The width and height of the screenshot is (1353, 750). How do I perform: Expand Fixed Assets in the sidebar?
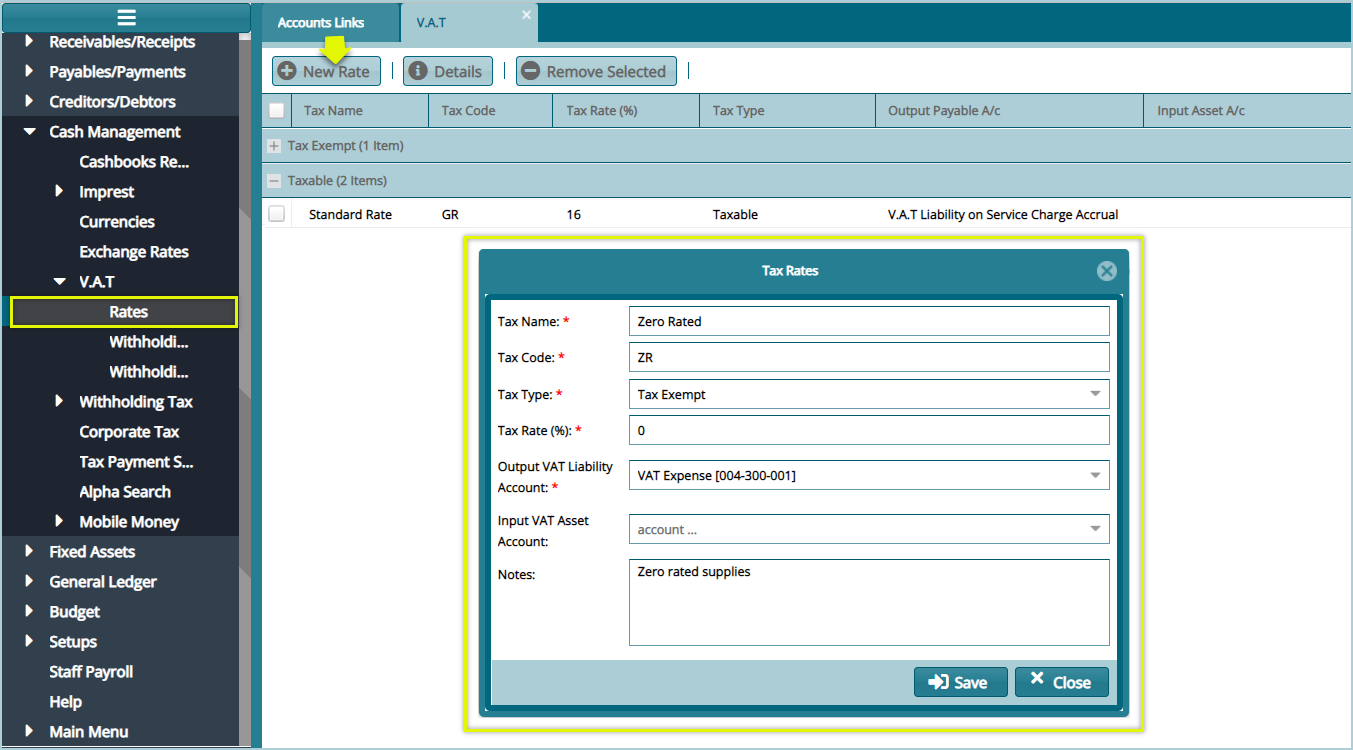[x=29, y=552]
